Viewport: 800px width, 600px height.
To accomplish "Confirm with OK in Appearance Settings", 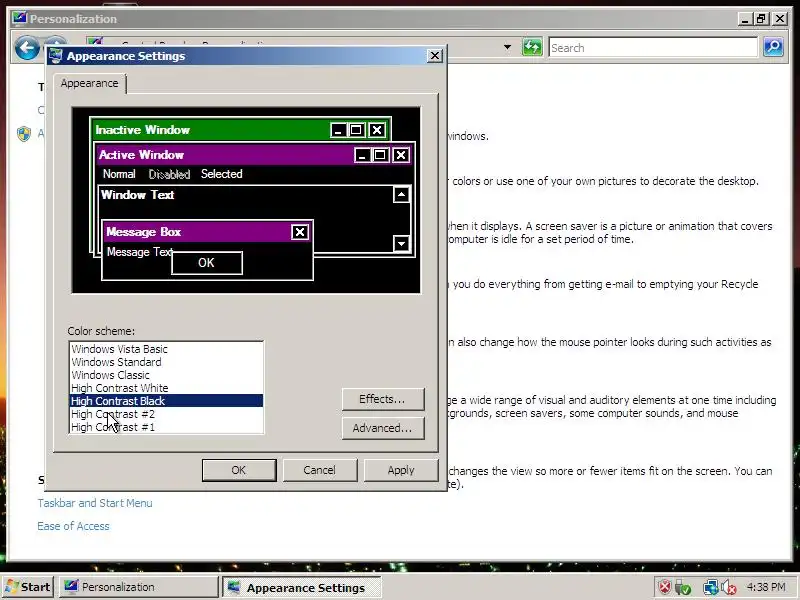I will 239,470.
